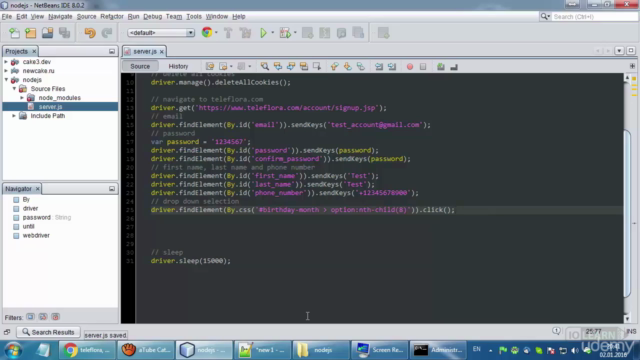Open the default configuration dropdown

tap(161, 33)
